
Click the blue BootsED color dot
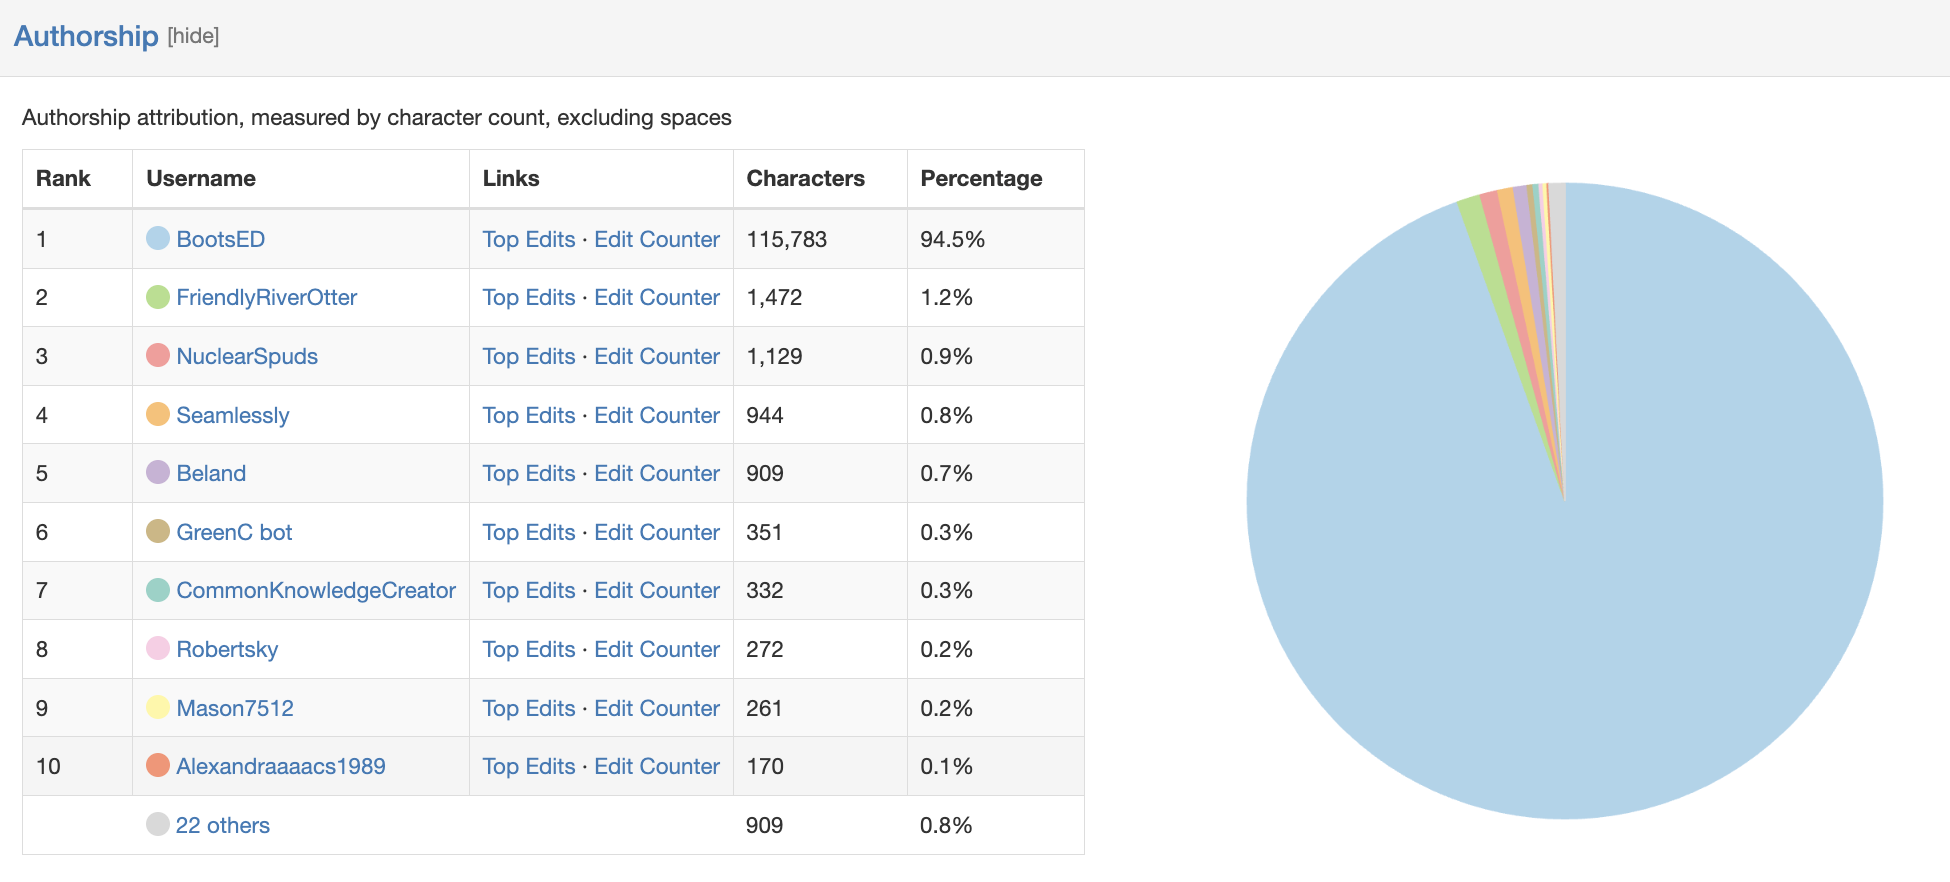click(x=158, y=238)
